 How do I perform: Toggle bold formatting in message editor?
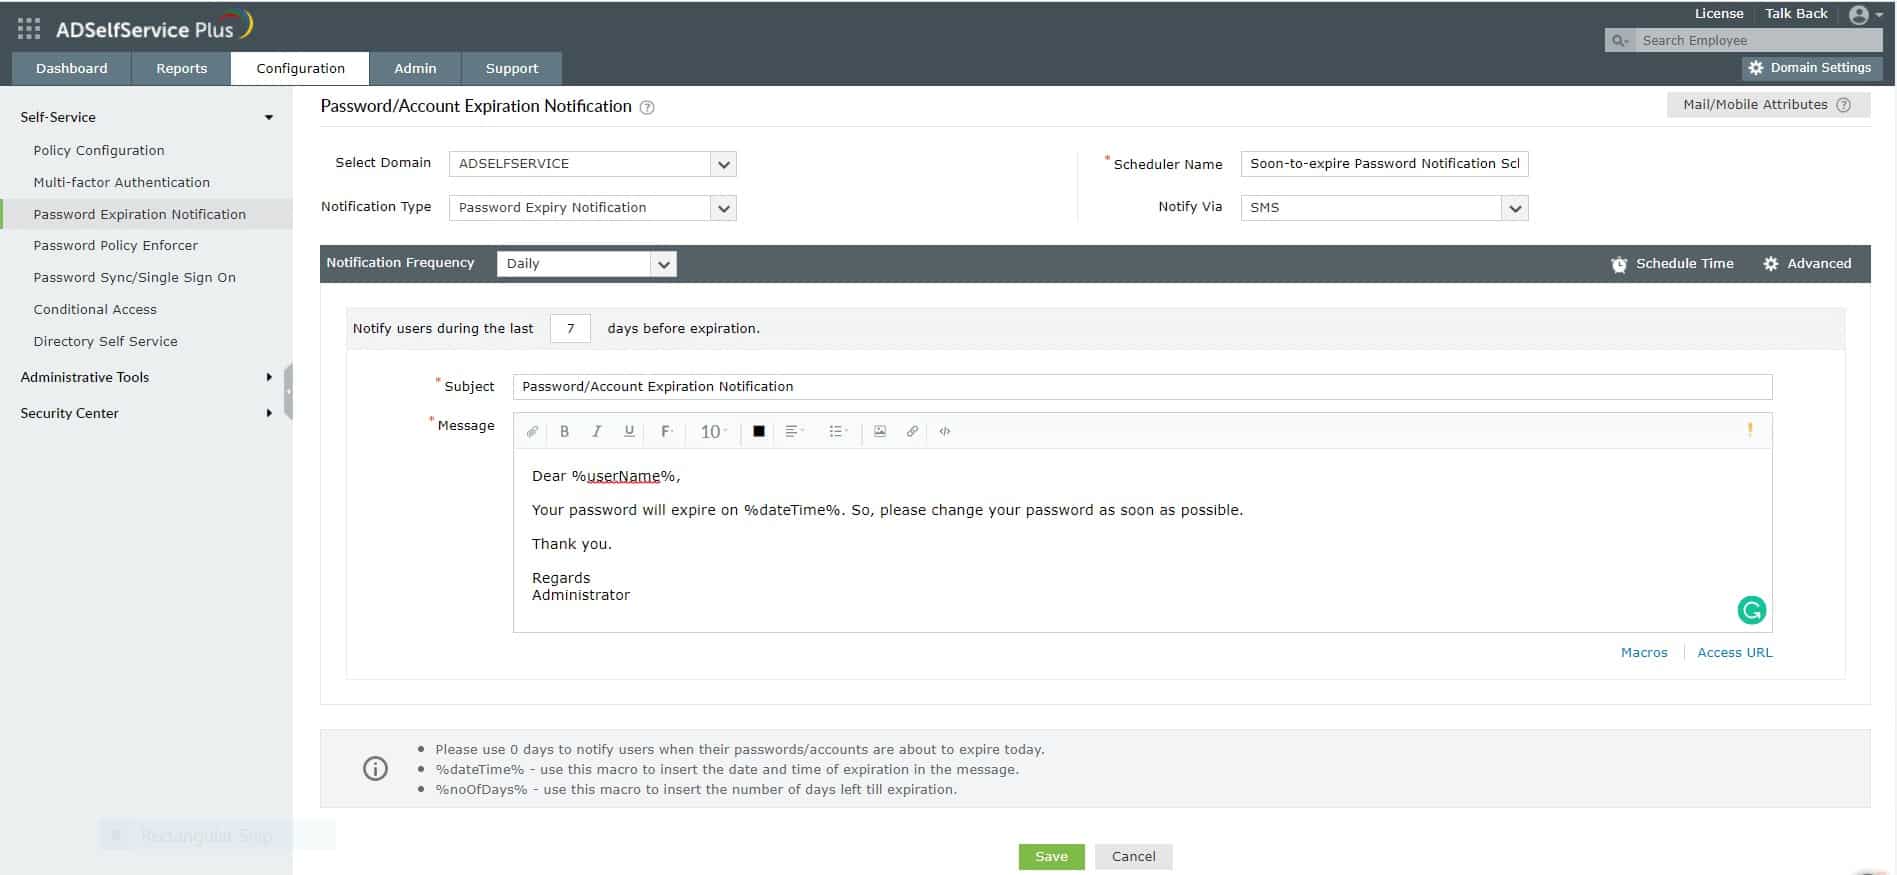click(564, 431)
